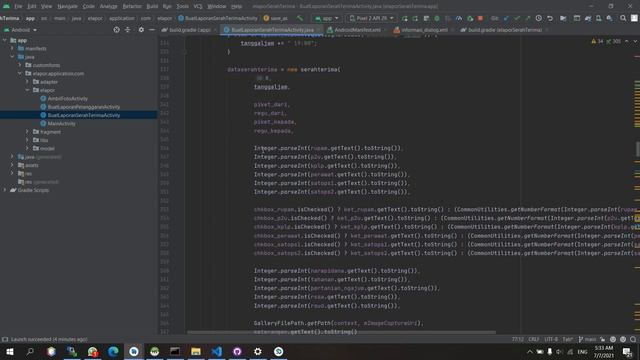Click the Show History clock icon

pyautogui.click(x=538, y=18)
